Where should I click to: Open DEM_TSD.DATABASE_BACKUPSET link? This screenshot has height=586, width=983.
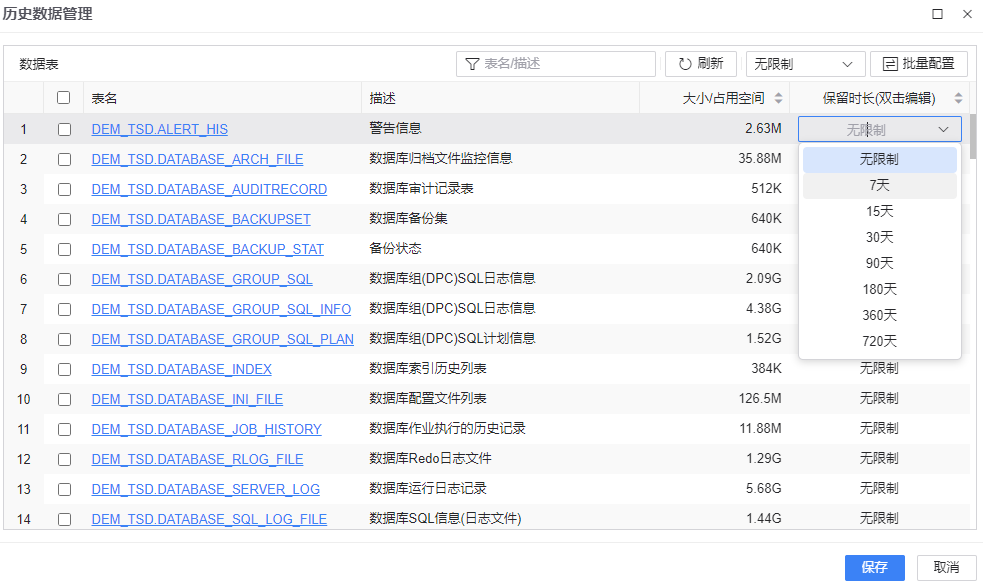tap(201, 219)
